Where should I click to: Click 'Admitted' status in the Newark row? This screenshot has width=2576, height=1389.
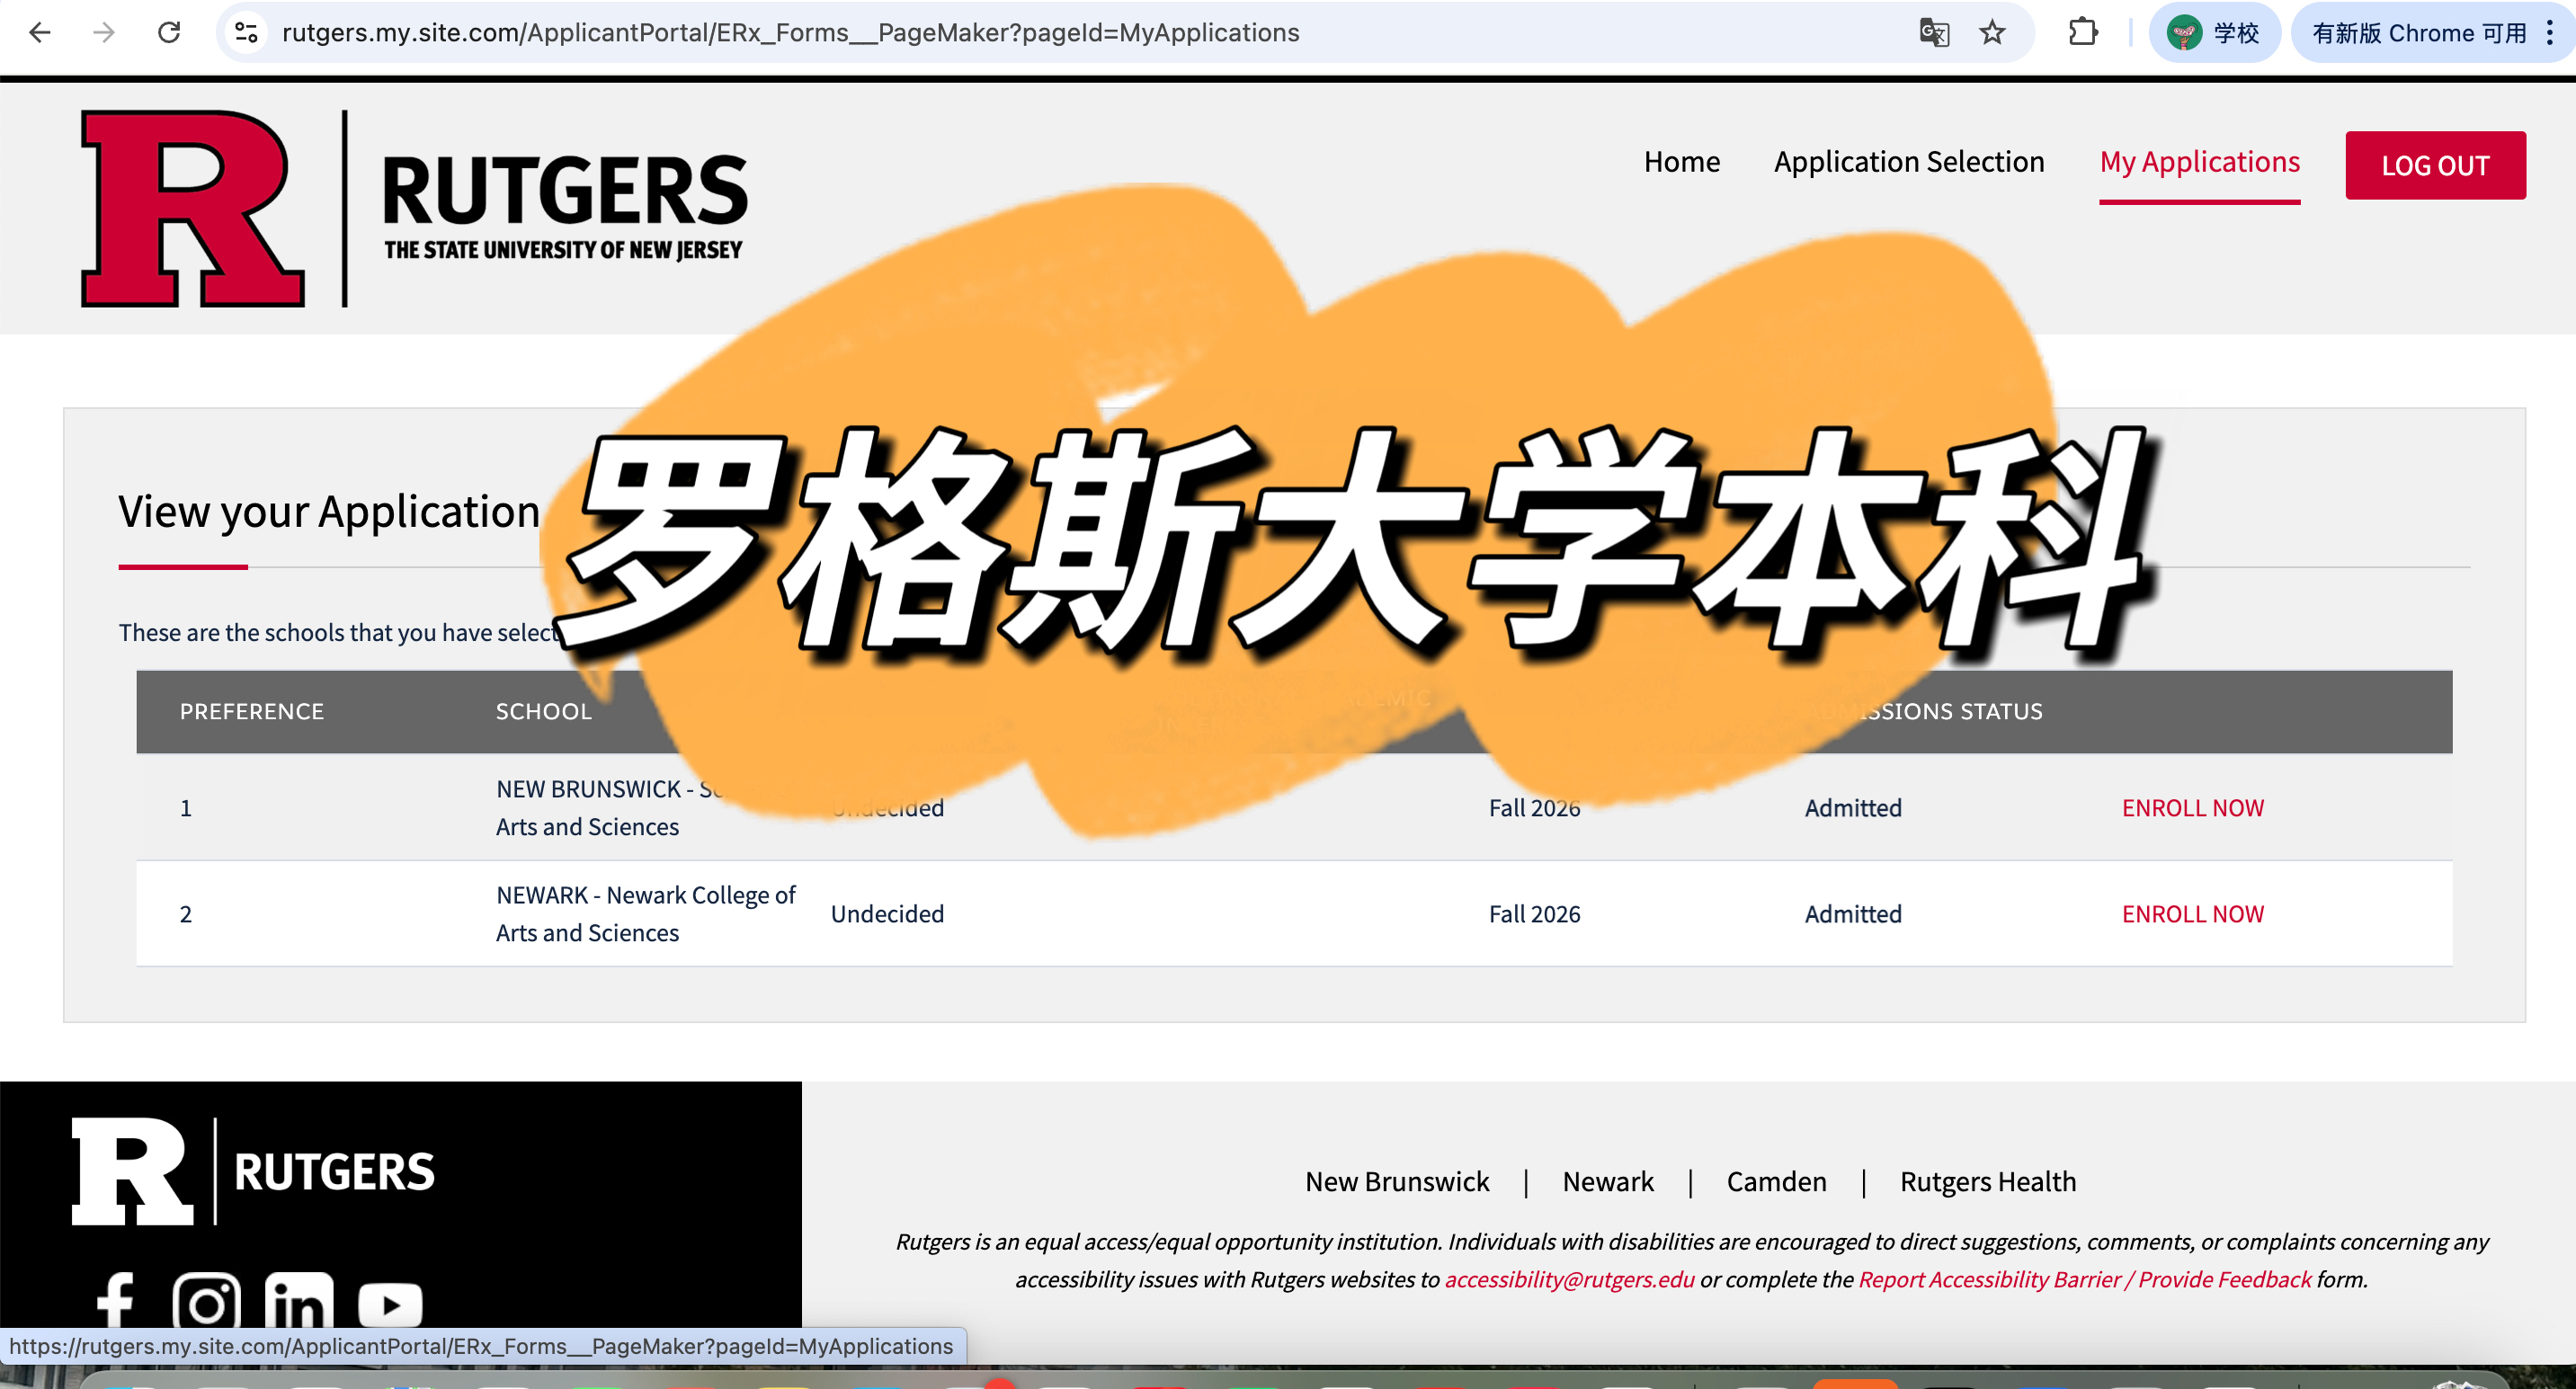click(x=1853, y=914)
